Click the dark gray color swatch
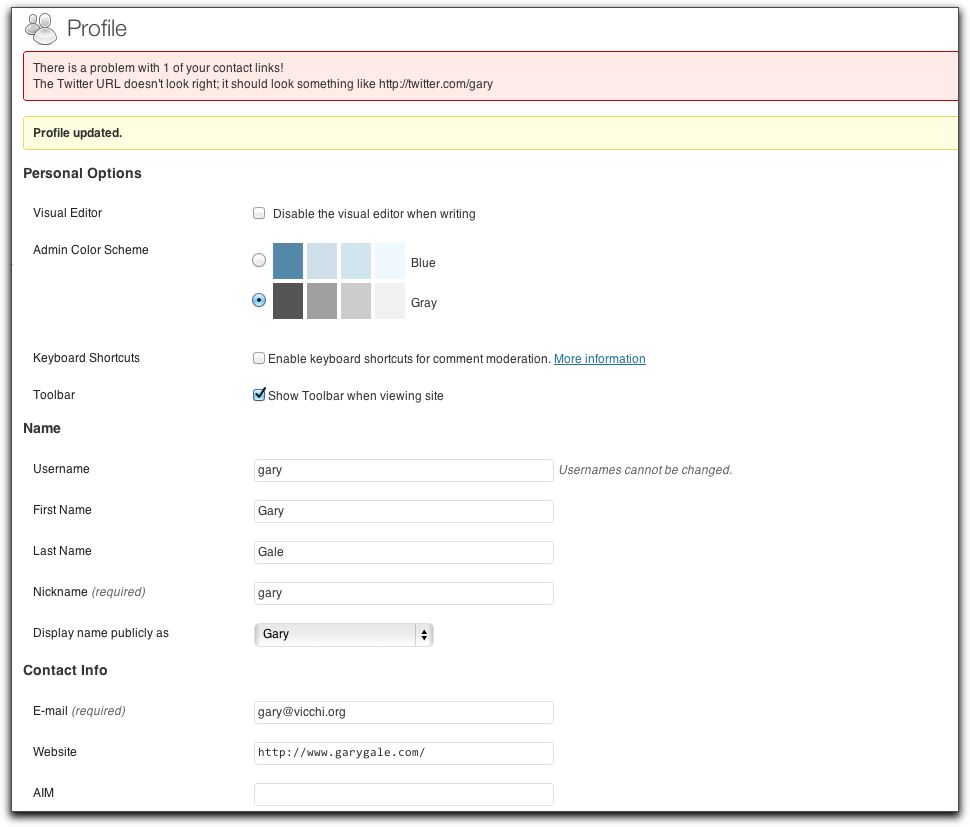Image resolution: width=970 pixels, height=827 pixels. [288, 301]
